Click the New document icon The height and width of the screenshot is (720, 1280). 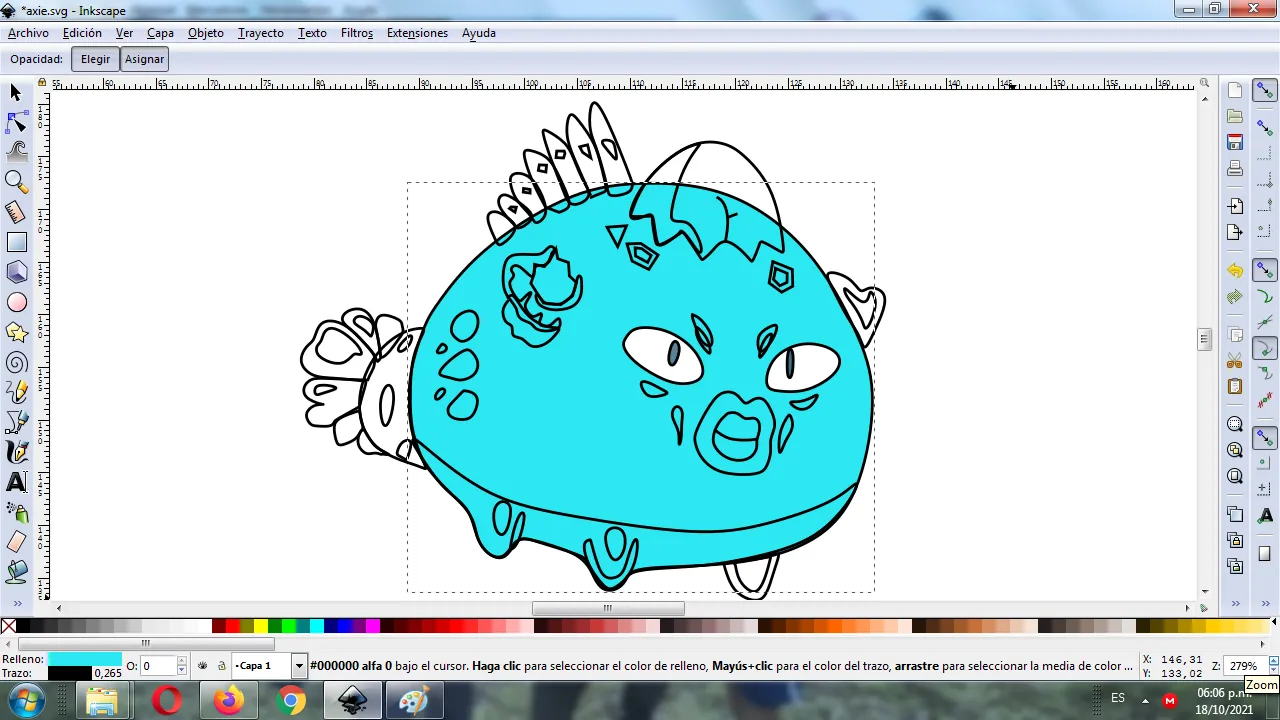tap(1235, 91)
